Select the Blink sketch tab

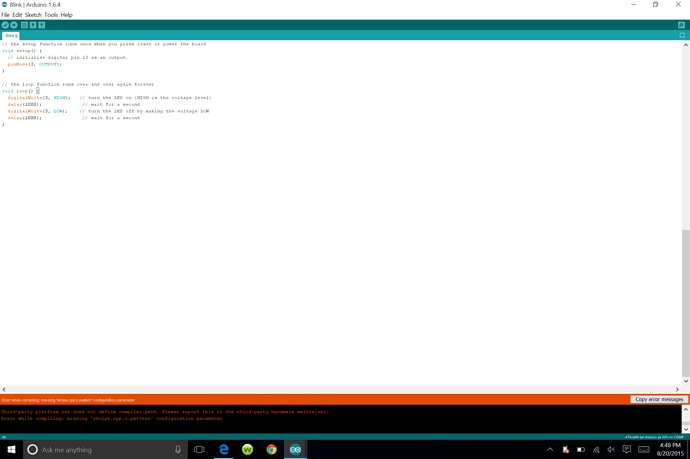11,36
